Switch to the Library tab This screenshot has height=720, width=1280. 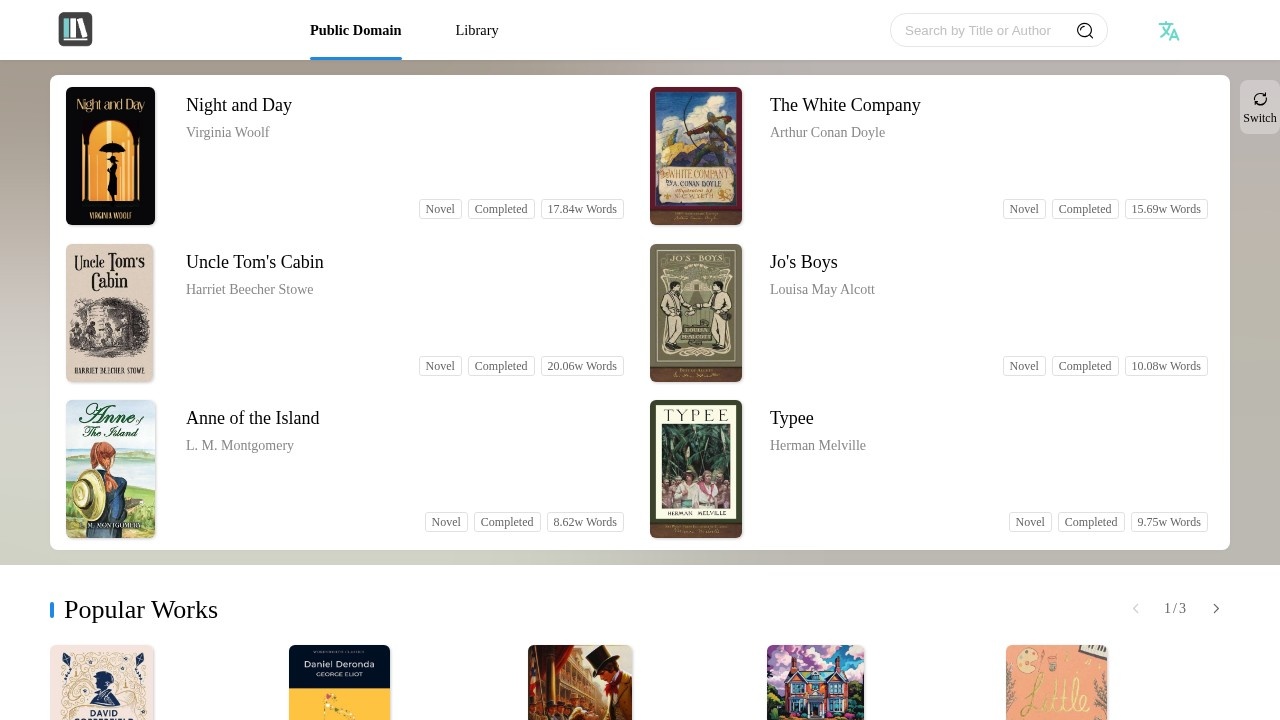point(477,30)
